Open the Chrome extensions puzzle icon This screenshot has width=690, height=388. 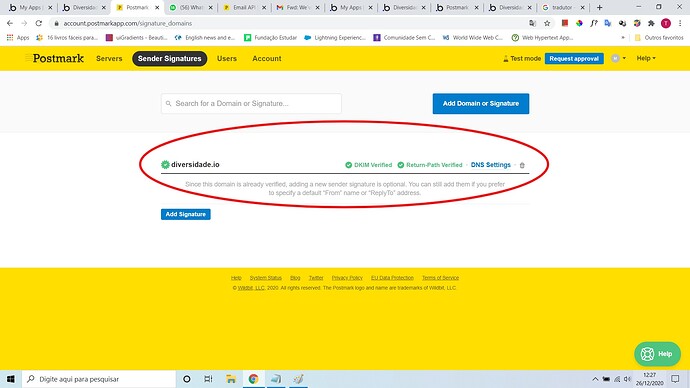click(x=651, y=23)
